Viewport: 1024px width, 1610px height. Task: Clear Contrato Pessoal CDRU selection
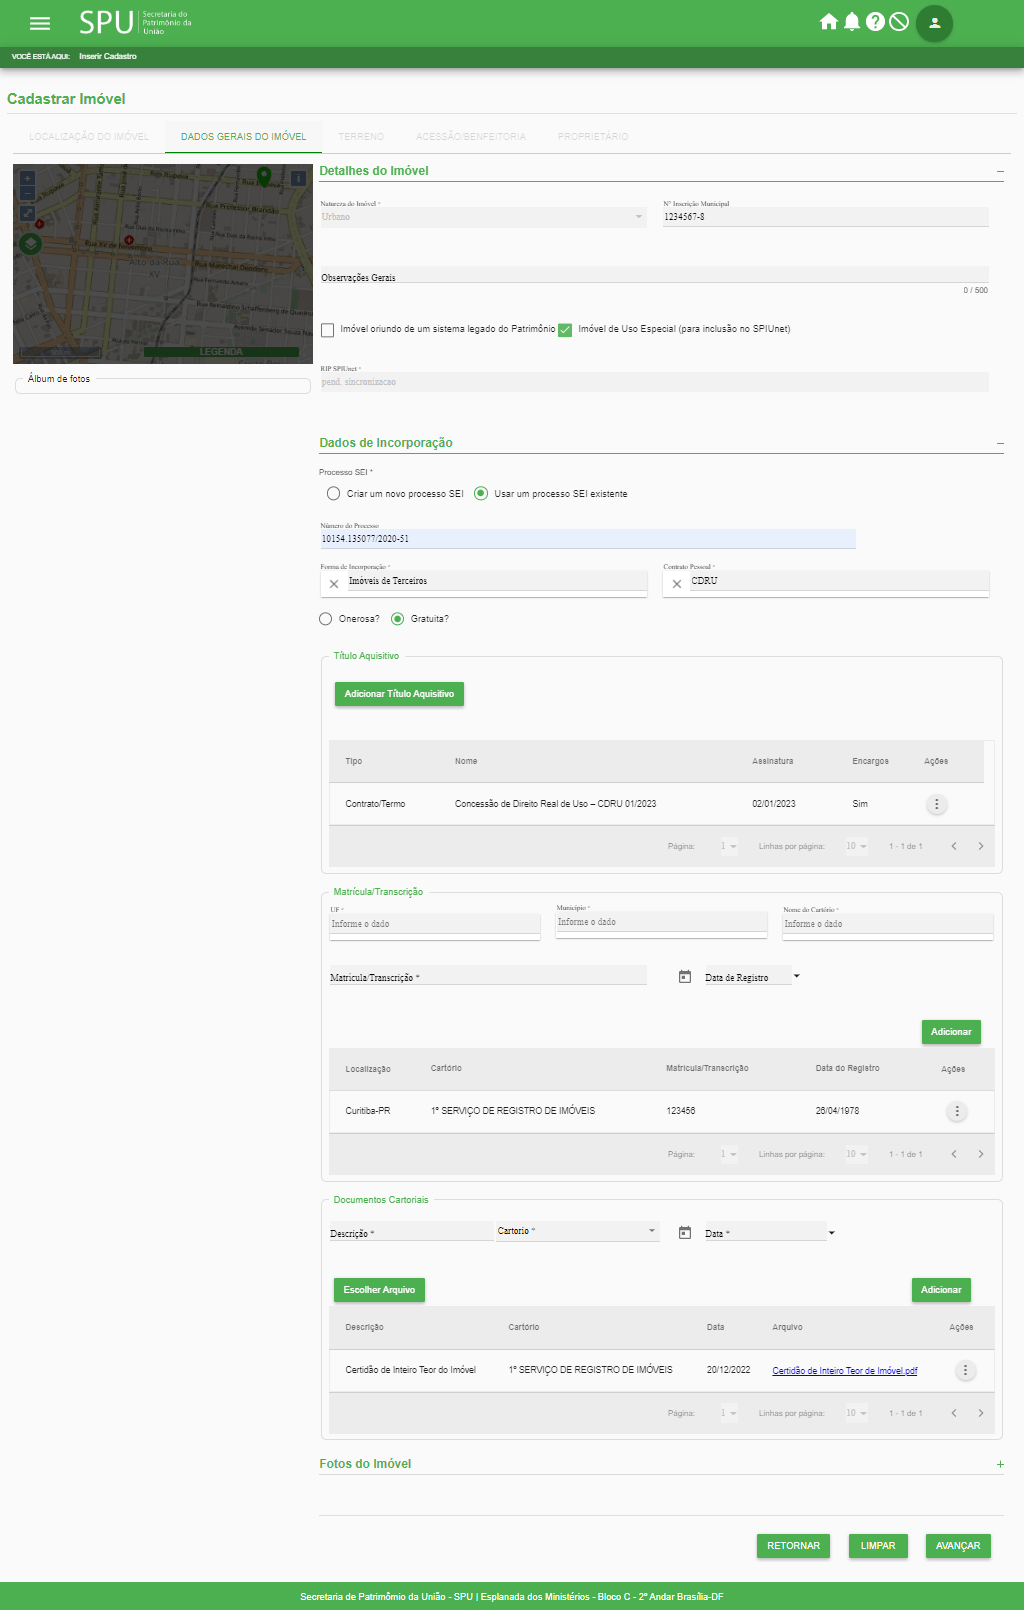(x=677, y=584)
